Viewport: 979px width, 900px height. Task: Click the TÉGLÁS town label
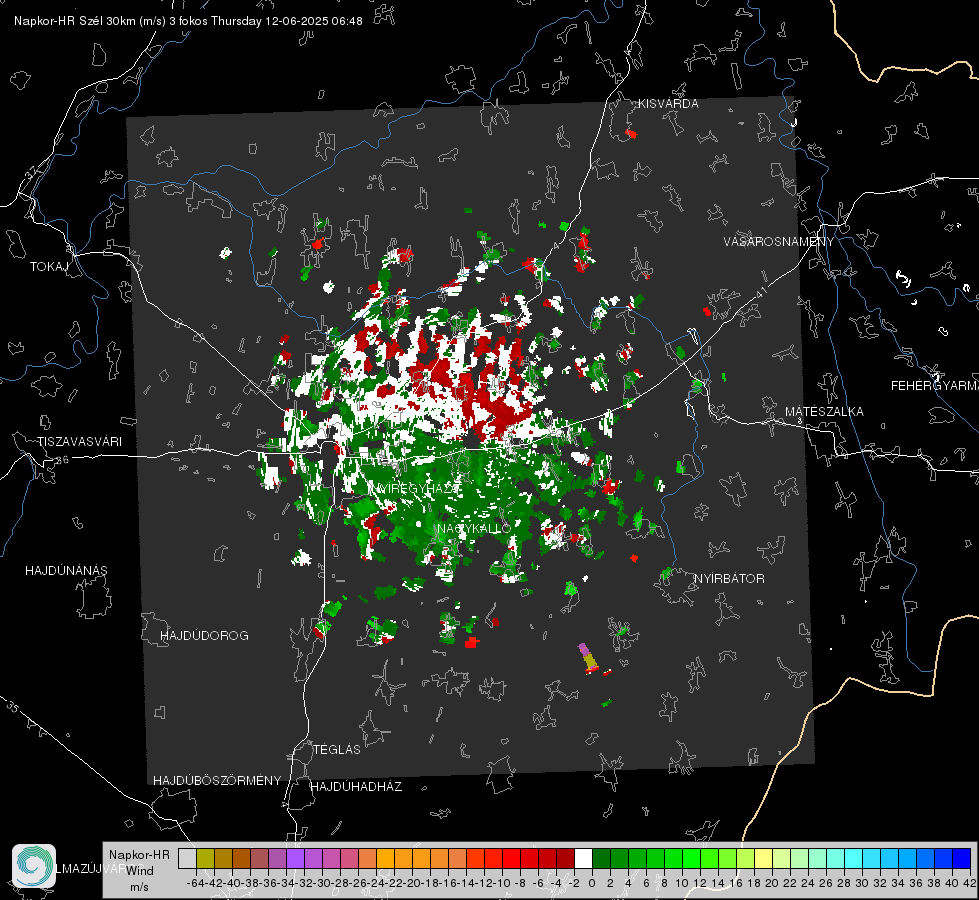(337, 749)
